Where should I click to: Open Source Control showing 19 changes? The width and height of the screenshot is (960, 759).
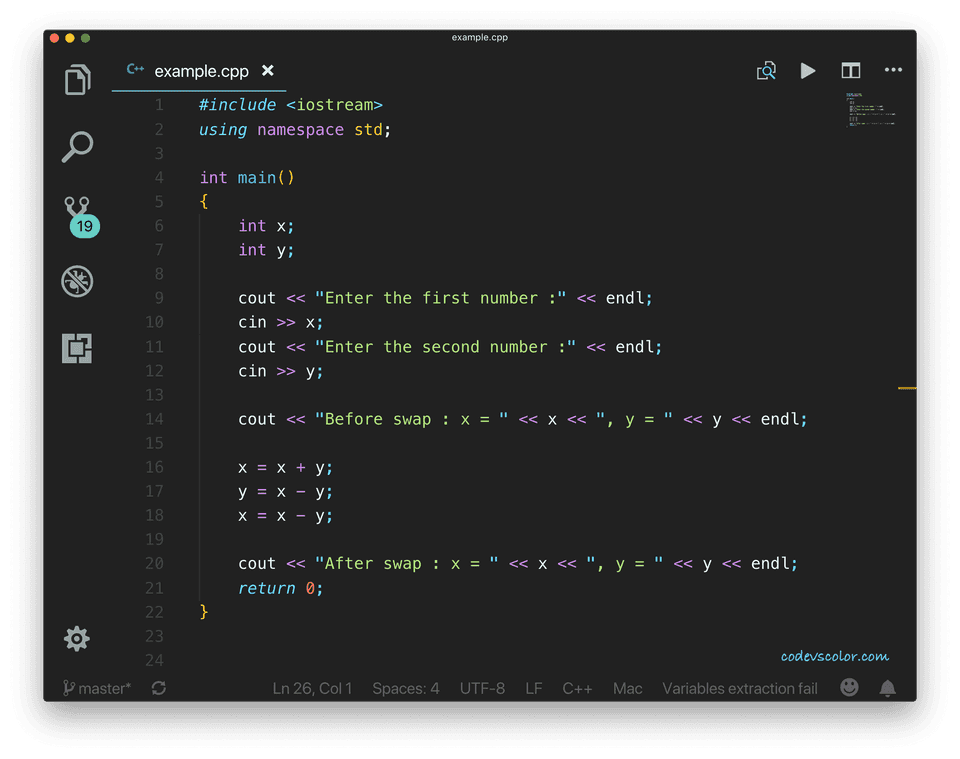click(x=77, y=213)
